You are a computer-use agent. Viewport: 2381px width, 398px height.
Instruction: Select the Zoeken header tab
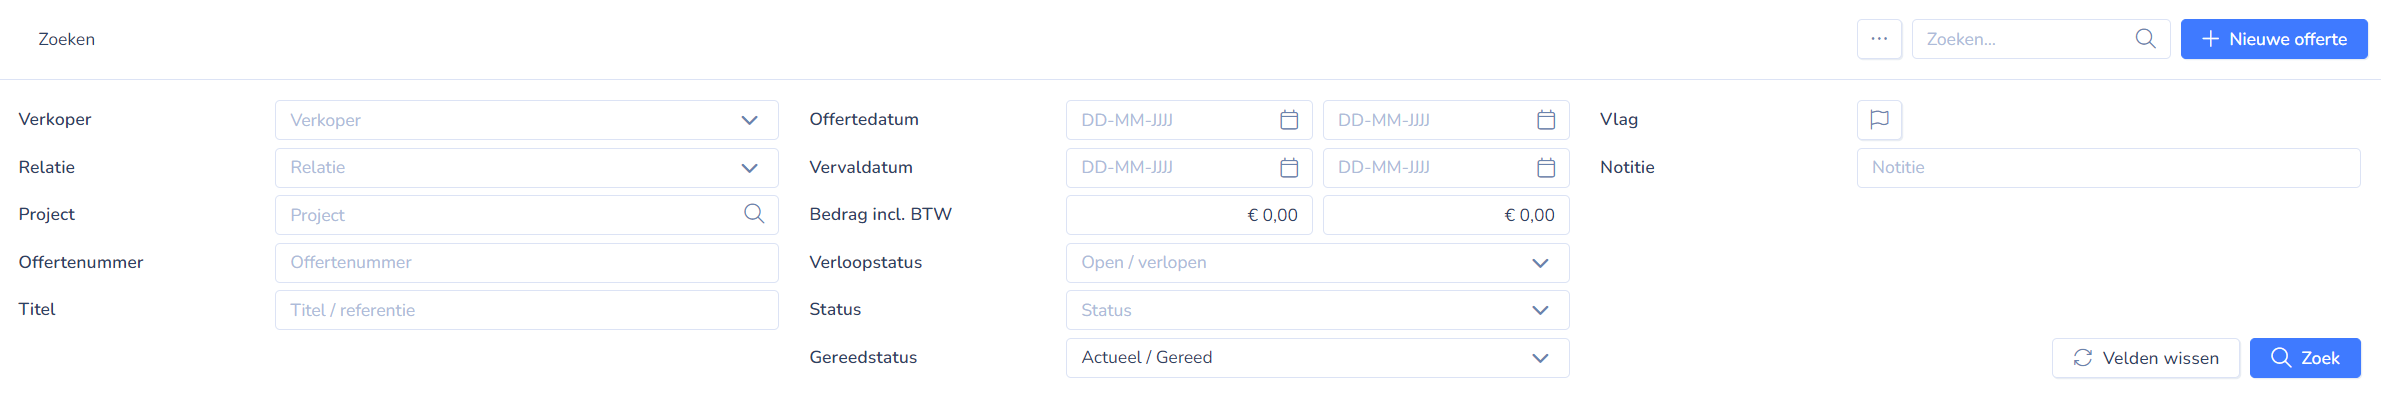pyautogui.click(x=67, y=39)
